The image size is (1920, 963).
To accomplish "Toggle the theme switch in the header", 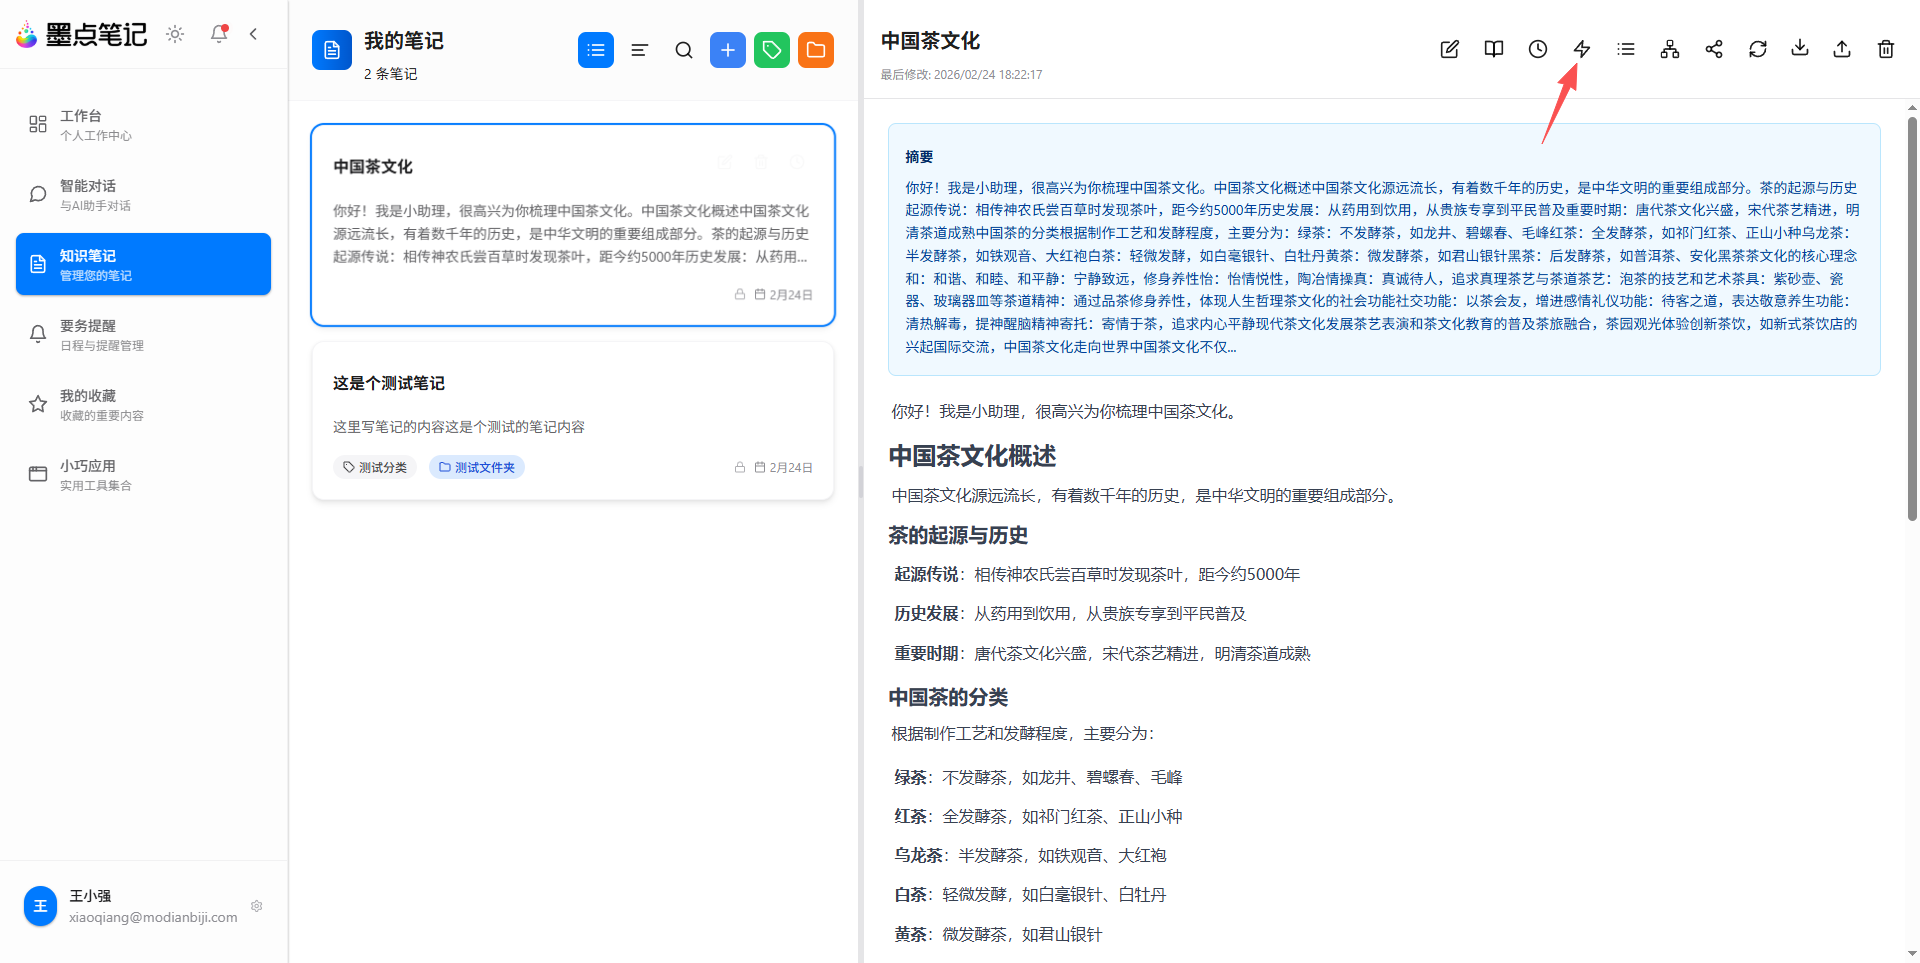I will (174, 34).
